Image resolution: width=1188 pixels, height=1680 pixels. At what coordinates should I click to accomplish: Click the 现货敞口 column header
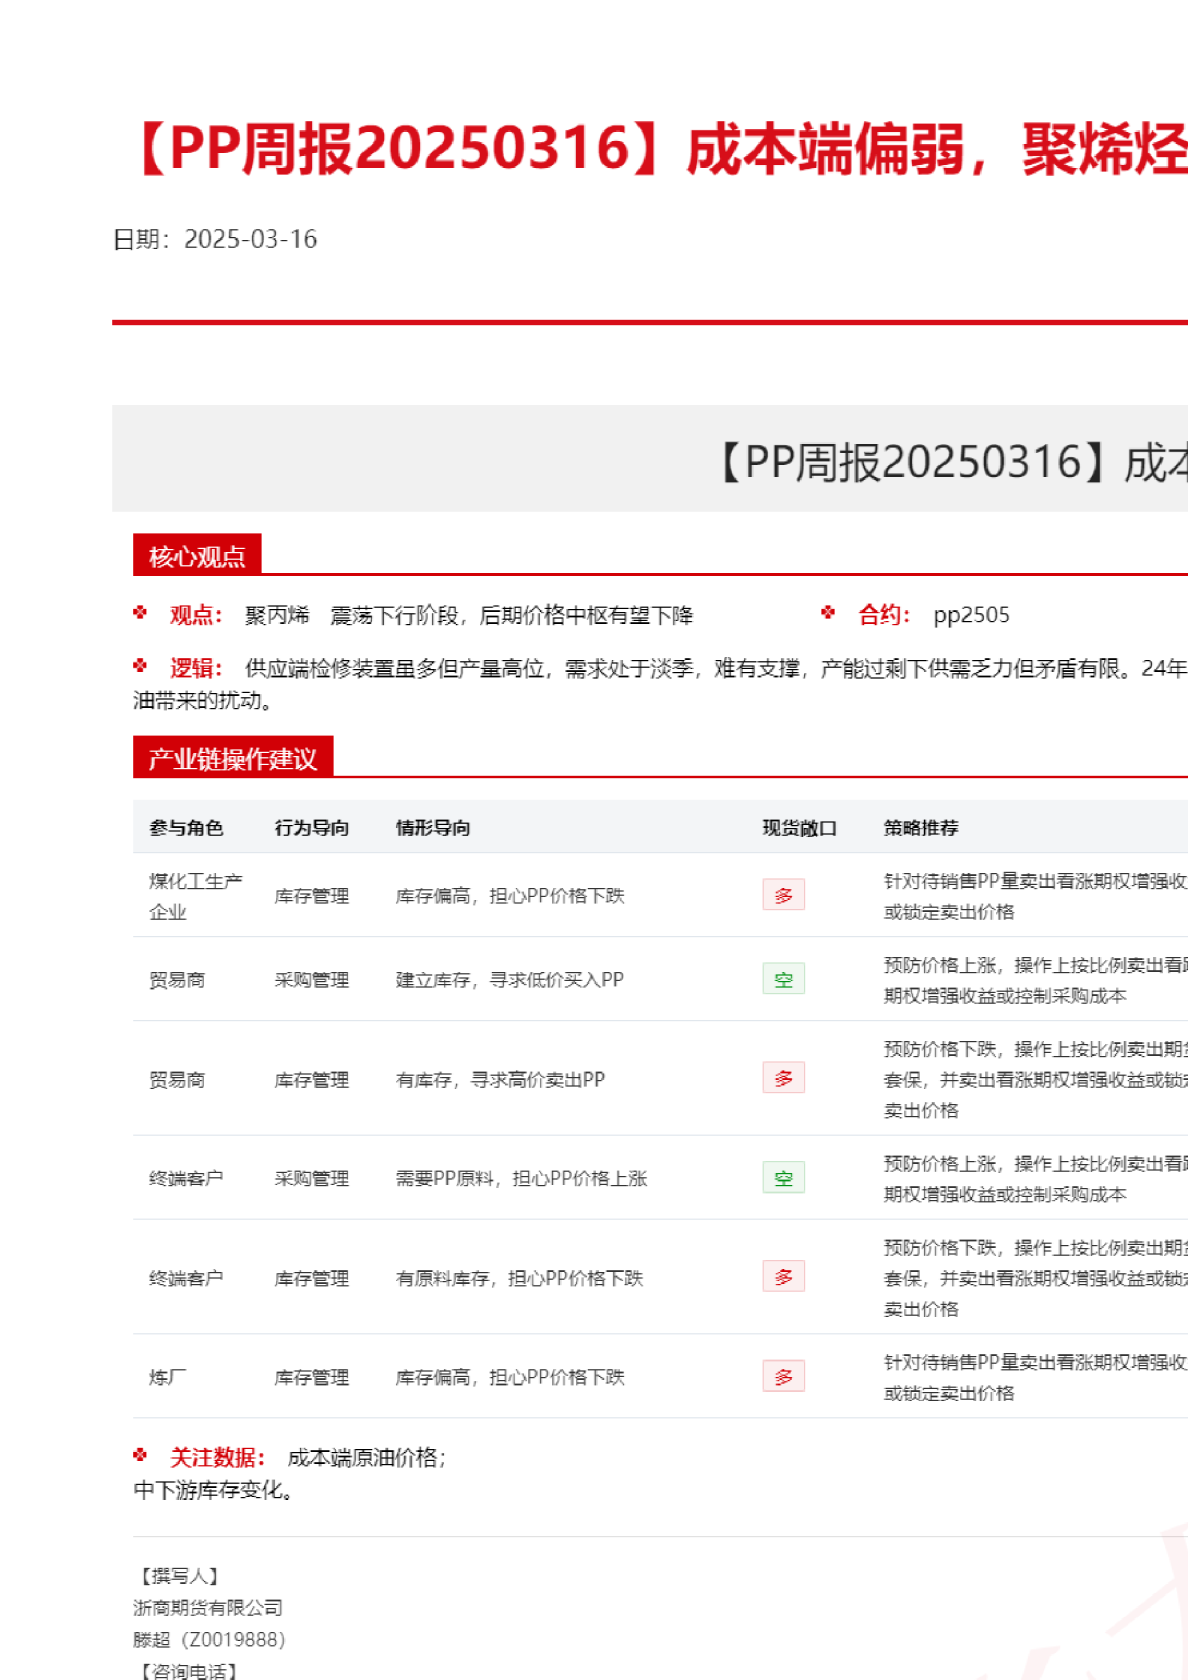799,828
